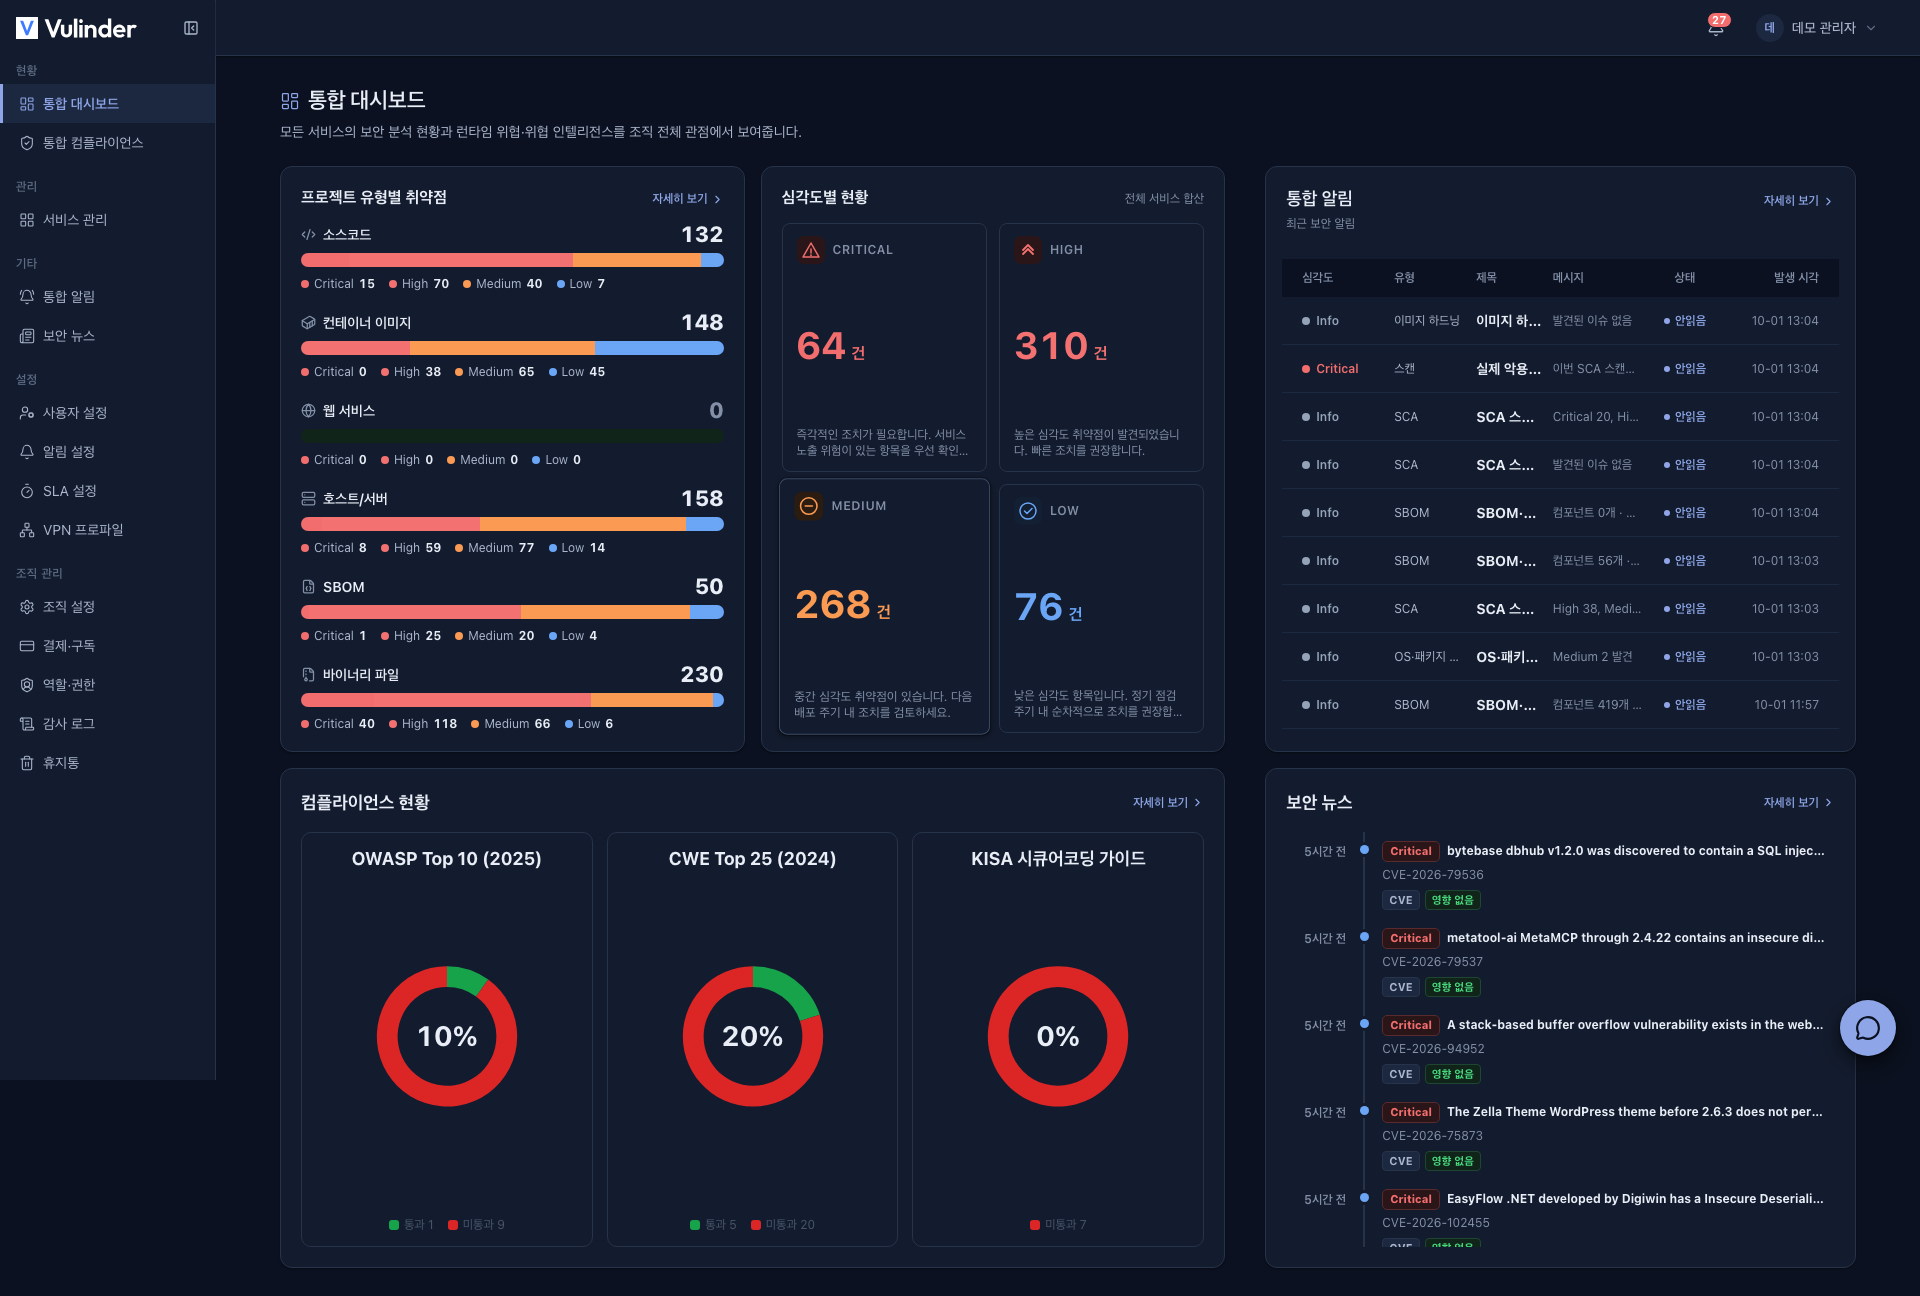Click the 바이너리 파일 severity progress bar
1920x1296 pixels.
[512, 700]
